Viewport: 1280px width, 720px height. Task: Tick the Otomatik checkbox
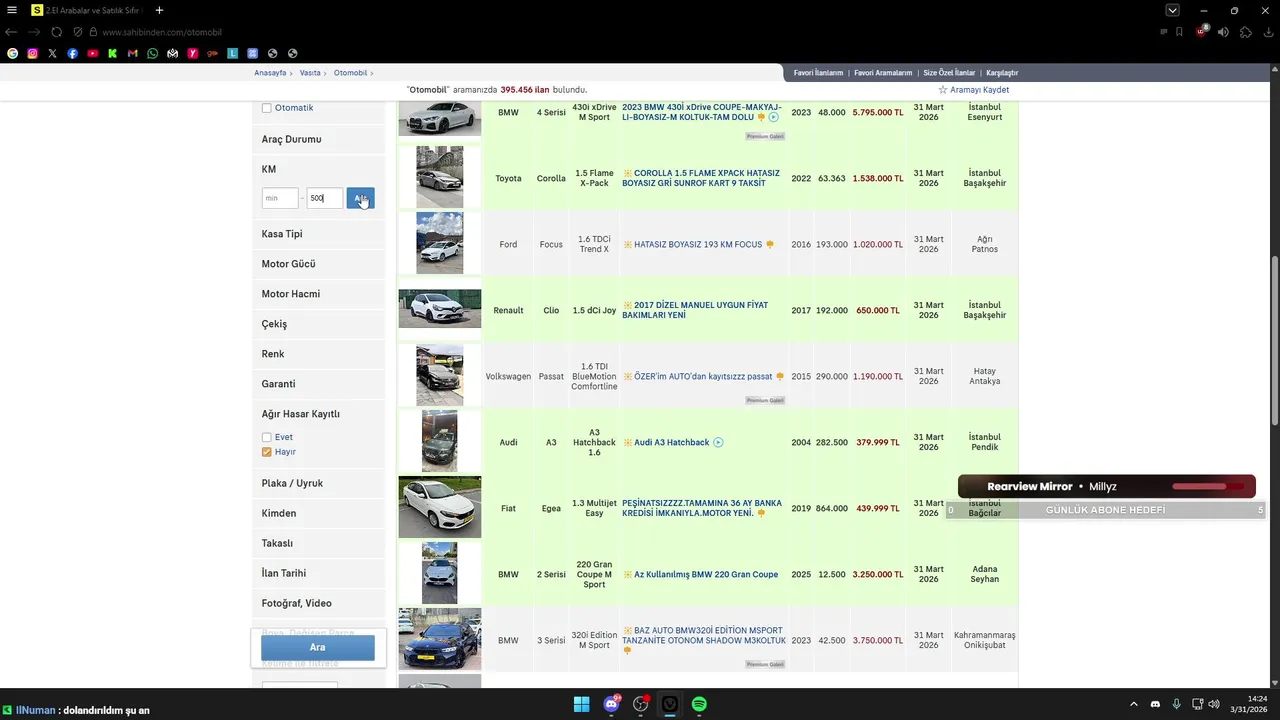click(x=266, y=108)
